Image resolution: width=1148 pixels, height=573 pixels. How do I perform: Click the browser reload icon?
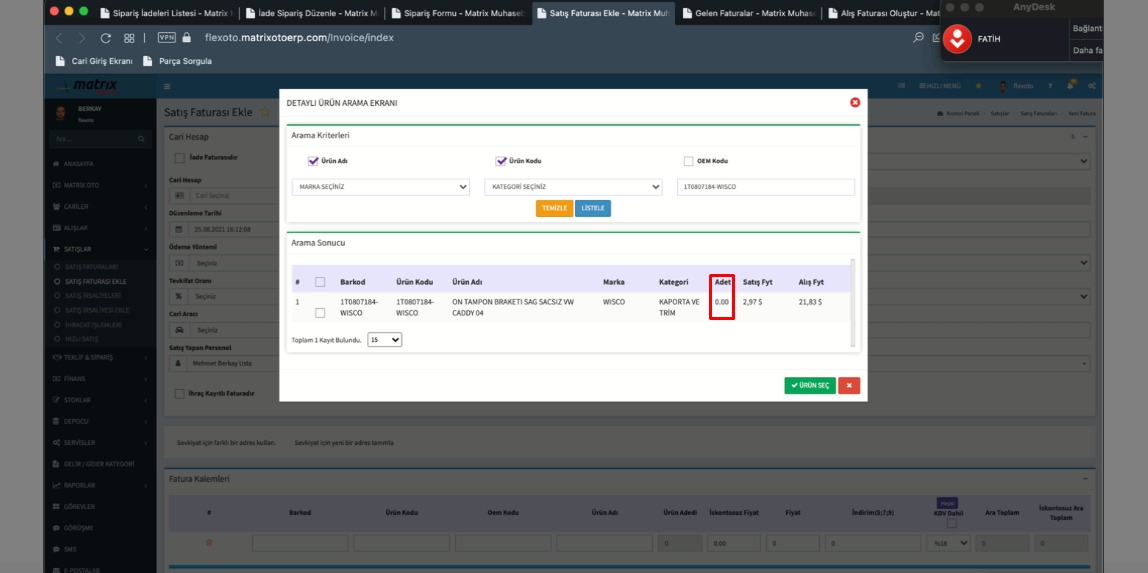pos(106,38)
